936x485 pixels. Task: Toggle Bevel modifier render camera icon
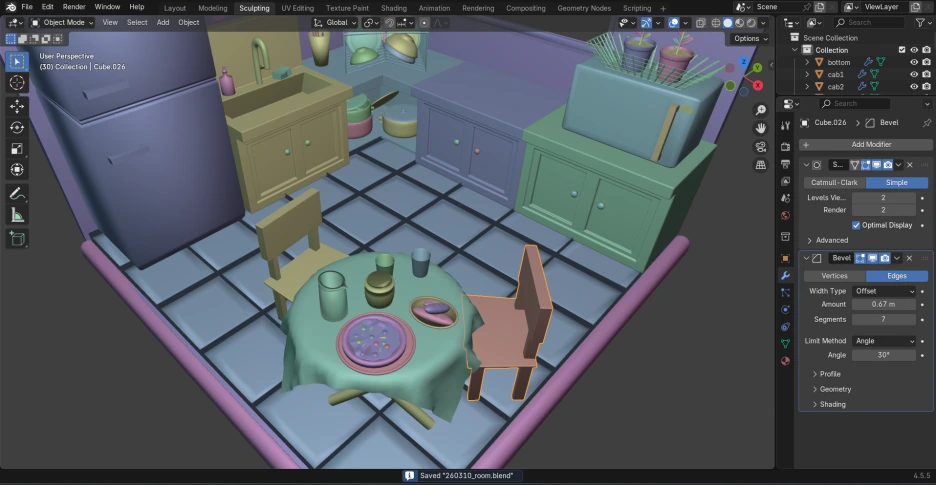pos(885,258)
